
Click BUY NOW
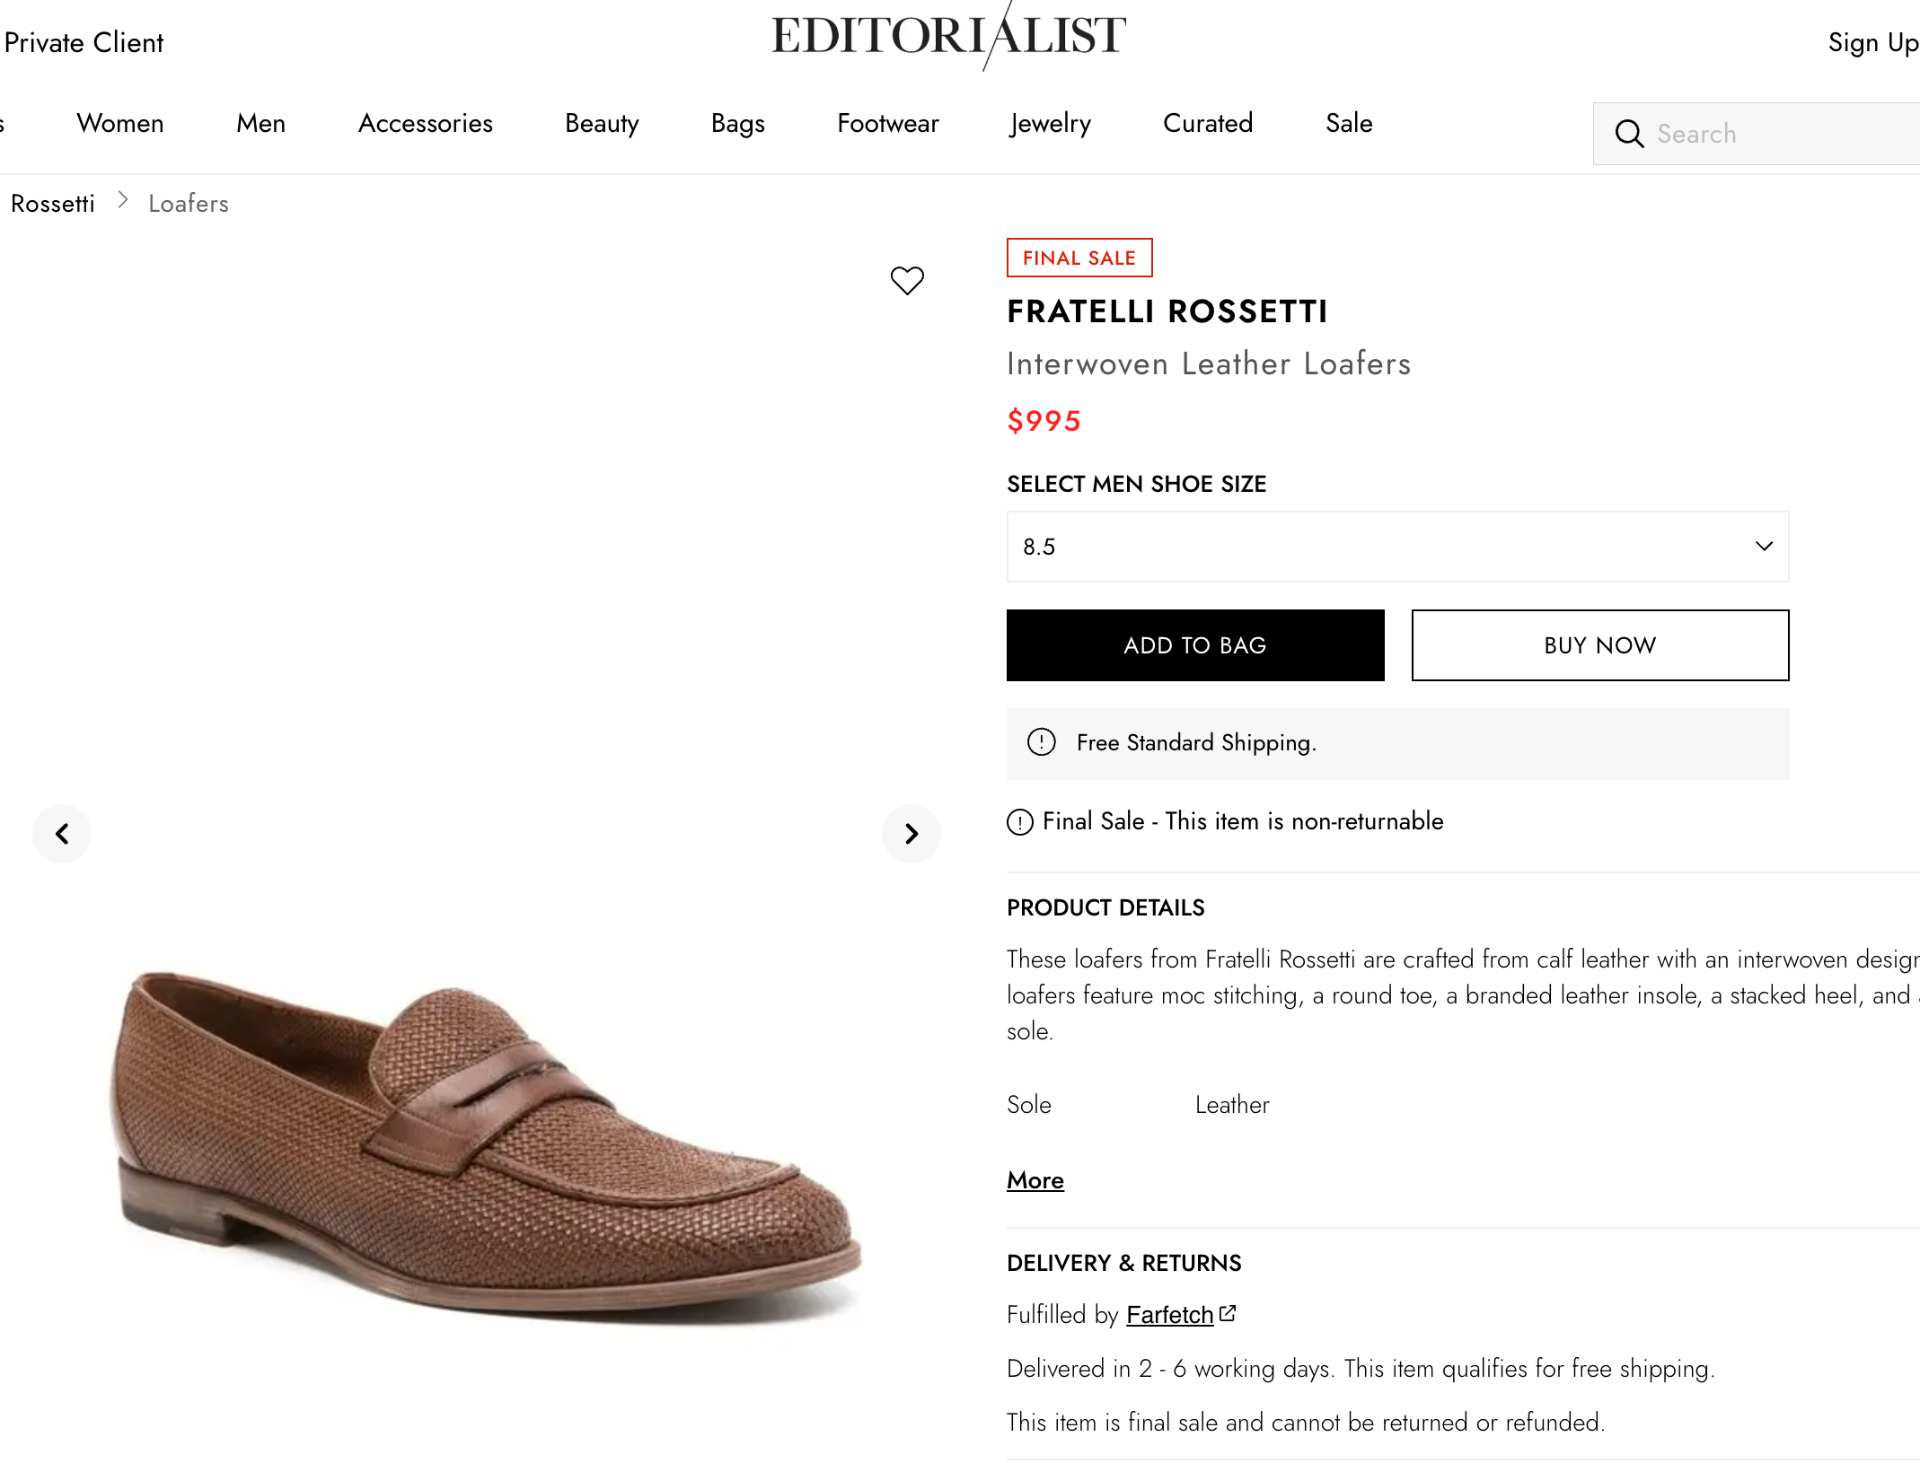(1598, 645)
